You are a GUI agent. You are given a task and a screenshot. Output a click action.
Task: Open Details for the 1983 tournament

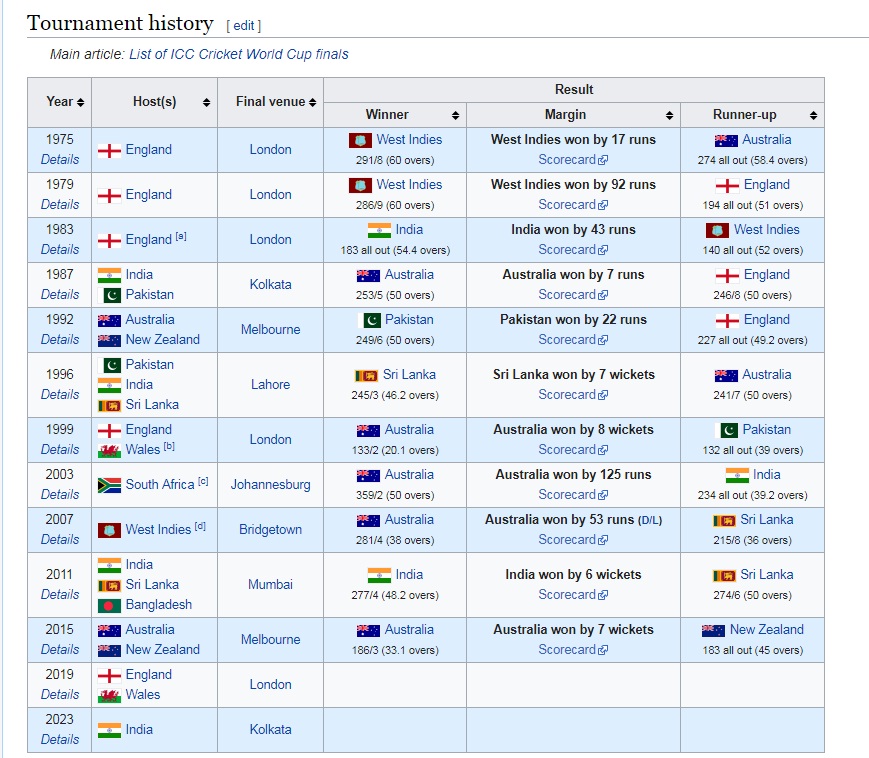pyautogui.click(x=60, y=249)
